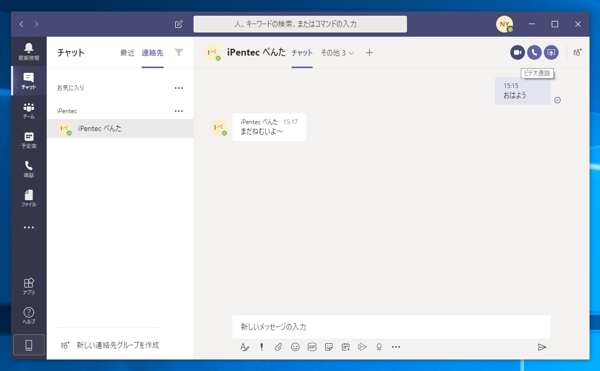Start a new chat with compose icon
The image size is (600, 371).
pyautogui.click(x=179, y=24)
